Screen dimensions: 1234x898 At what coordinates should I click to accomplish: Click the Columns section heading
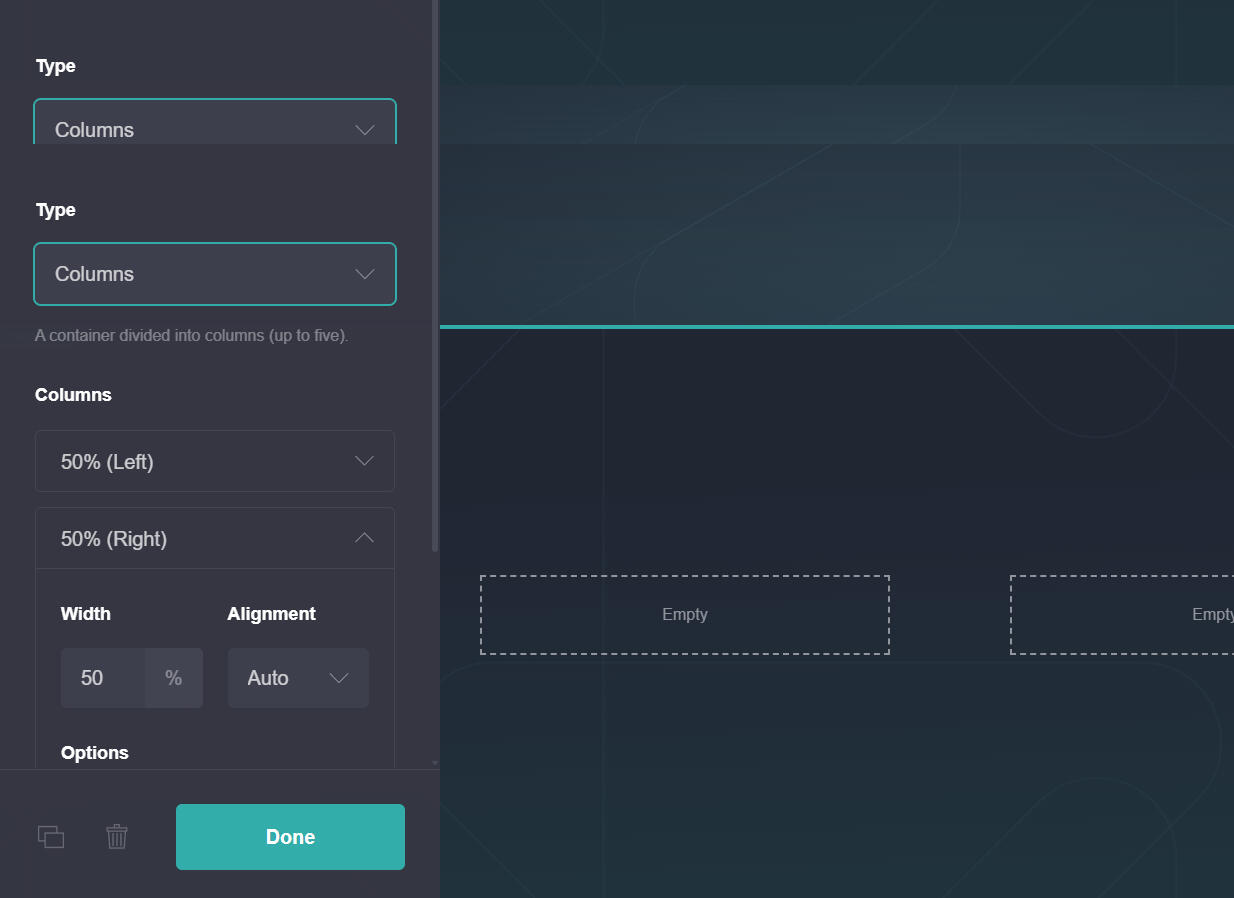coord(73,395)
